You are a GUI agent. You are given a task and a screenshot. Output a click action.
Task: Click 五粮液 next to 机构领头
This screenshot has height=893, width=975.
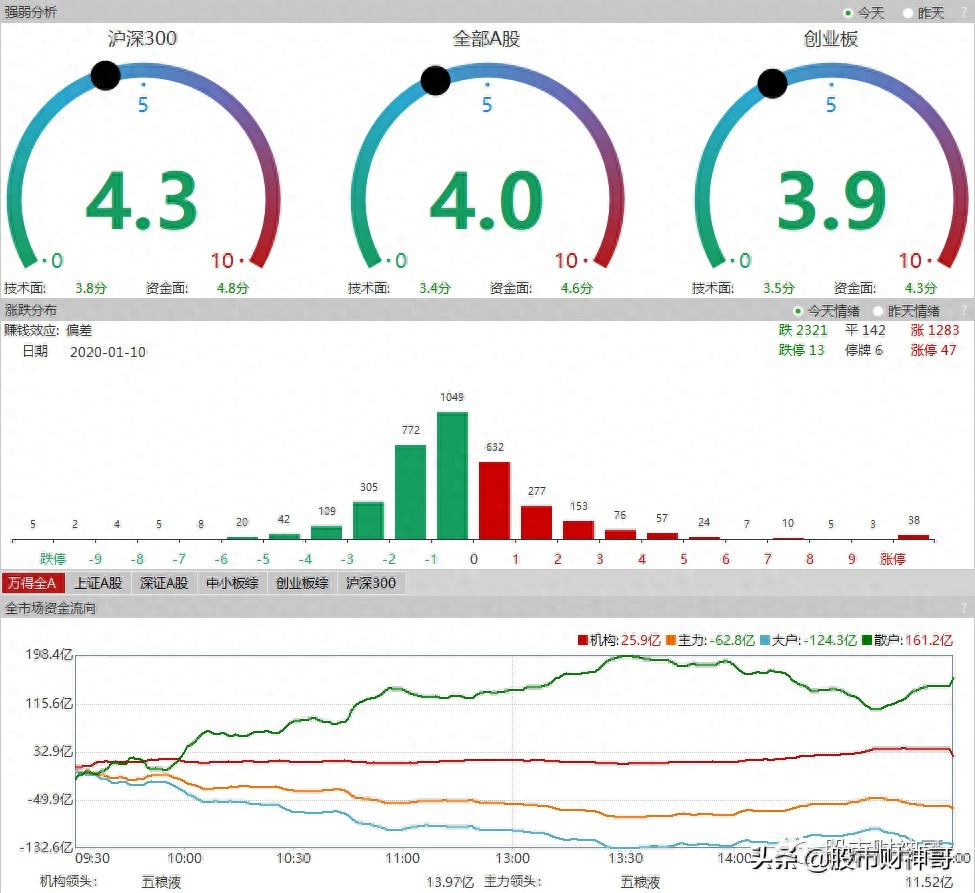pyautogui.click(x=162, y=882)
